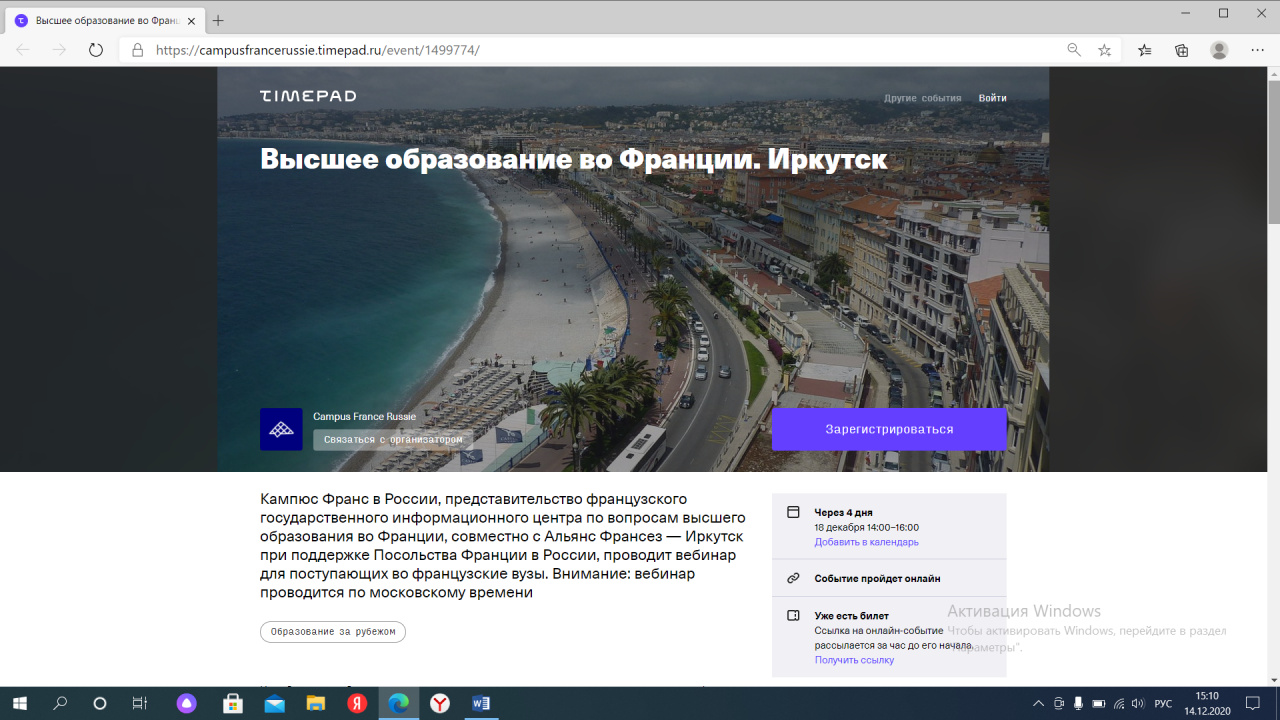Click the TIMEPAD logo

point(308,96)
